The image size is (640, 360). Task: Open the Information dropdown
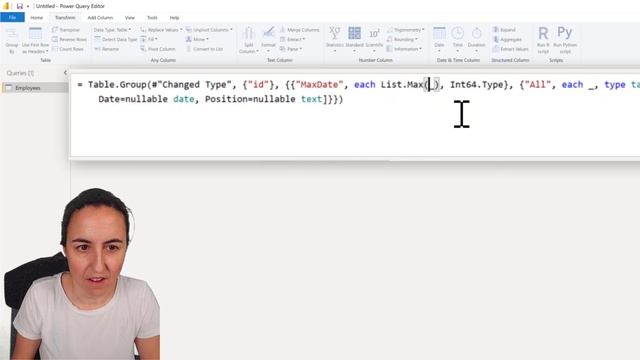(404, 49)
